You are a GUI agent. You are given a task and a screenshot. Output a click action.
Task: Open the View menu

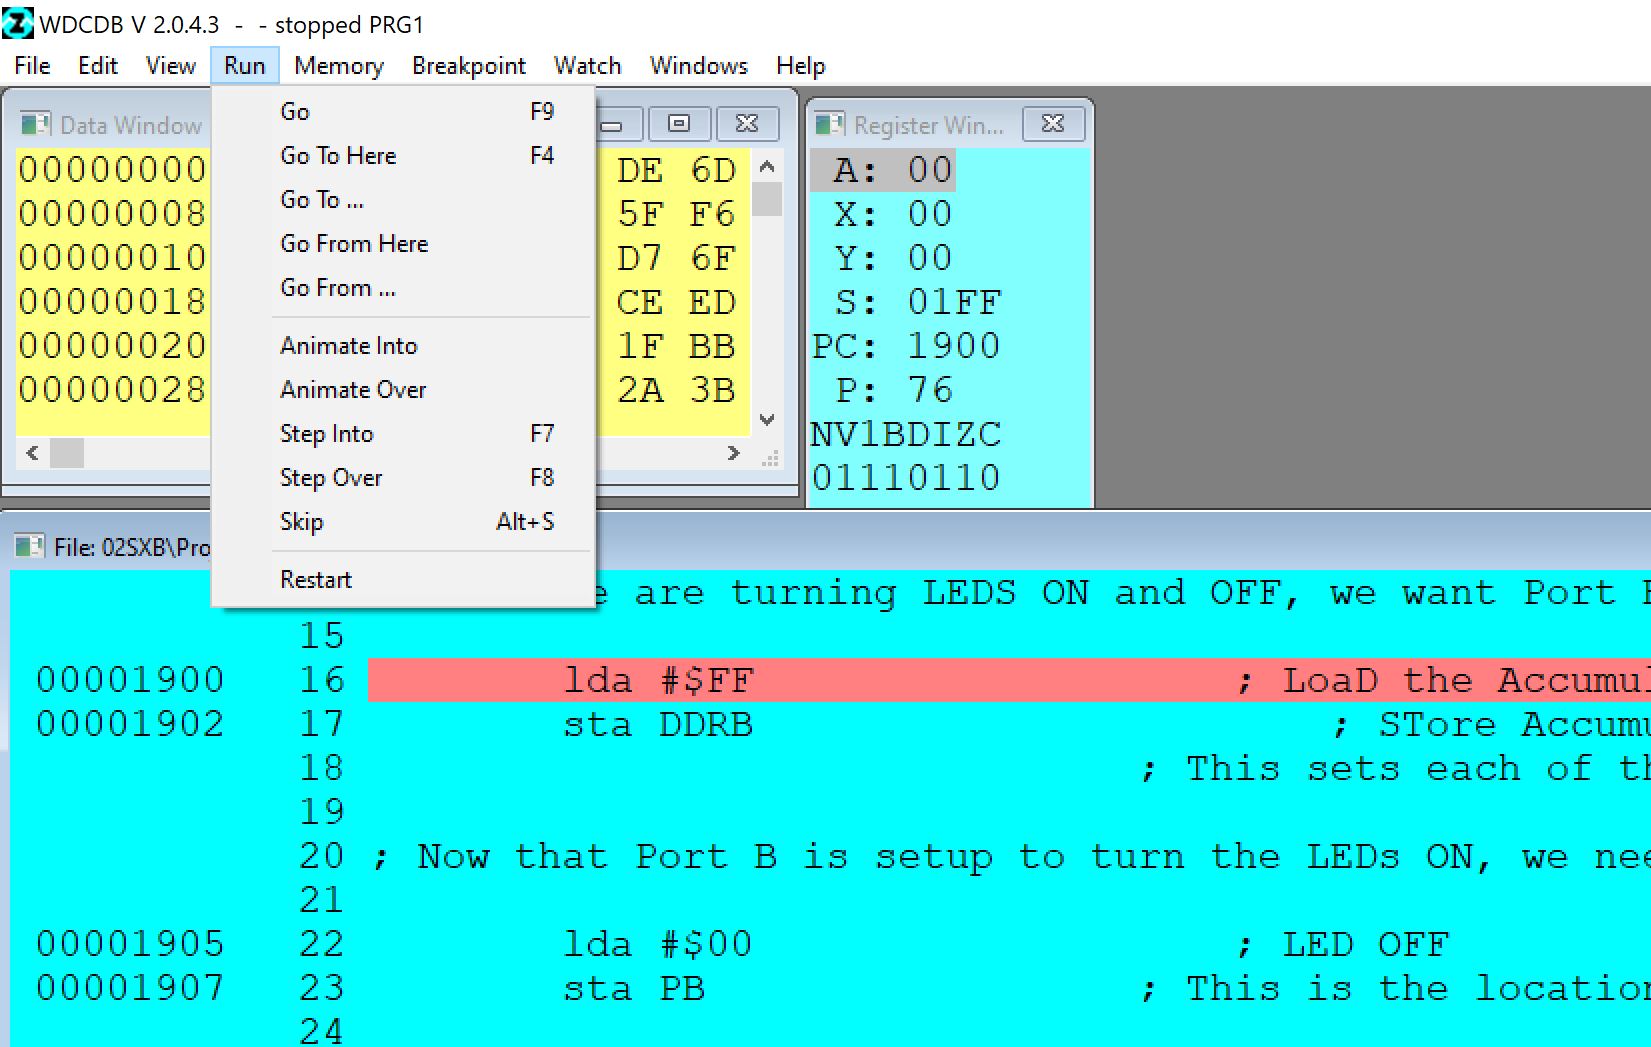[x=171, y=66]
